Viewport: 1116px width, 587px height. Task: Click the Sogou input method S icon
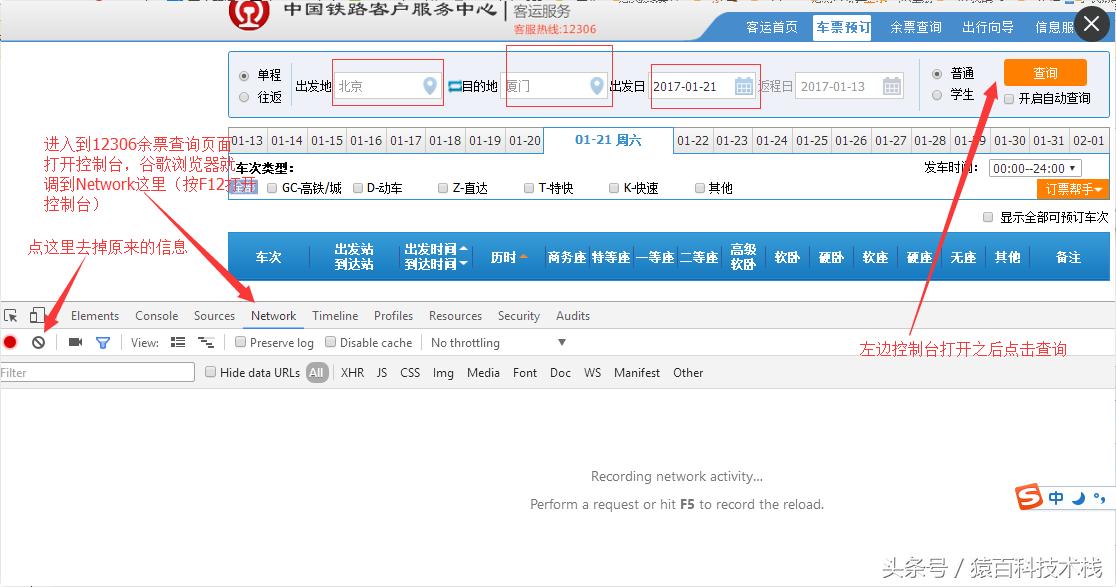[x=1030, y=497]
